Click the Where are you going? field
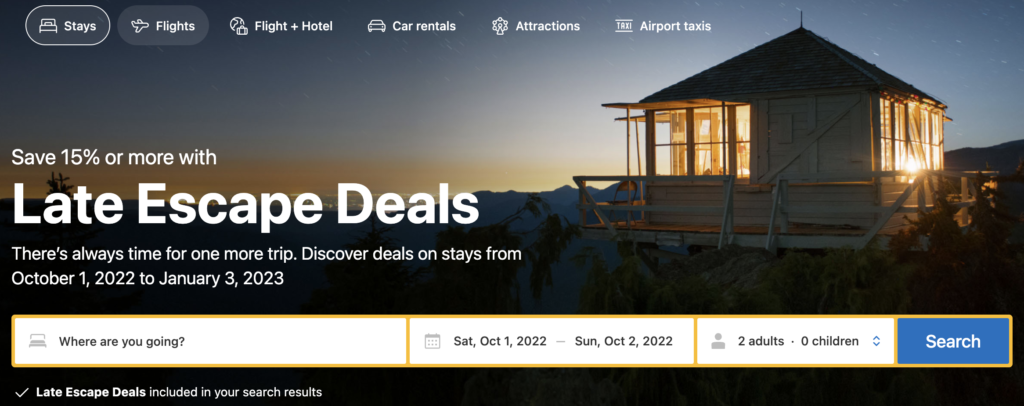Image resolution: width=1024 pixels, height=406 pixels. click(x=210, y=341)
